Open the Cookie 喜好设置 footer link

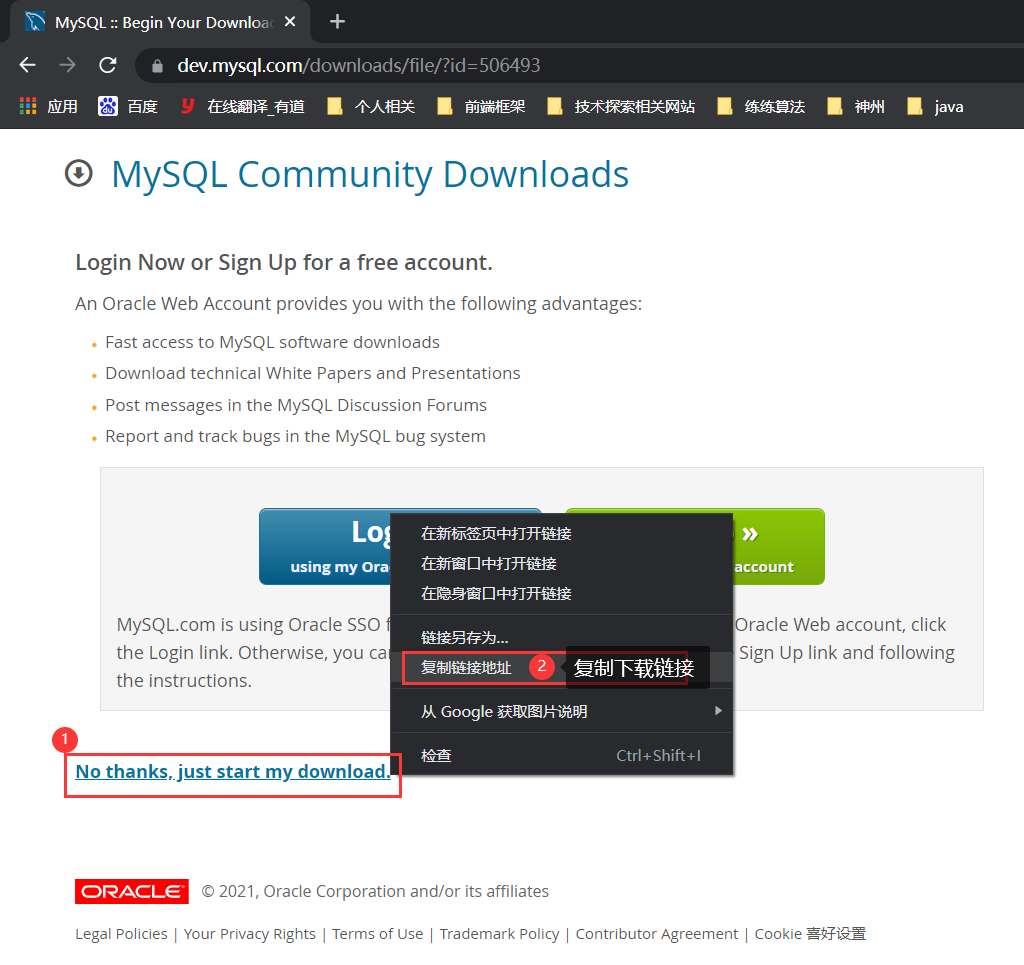tap(810, 934)
